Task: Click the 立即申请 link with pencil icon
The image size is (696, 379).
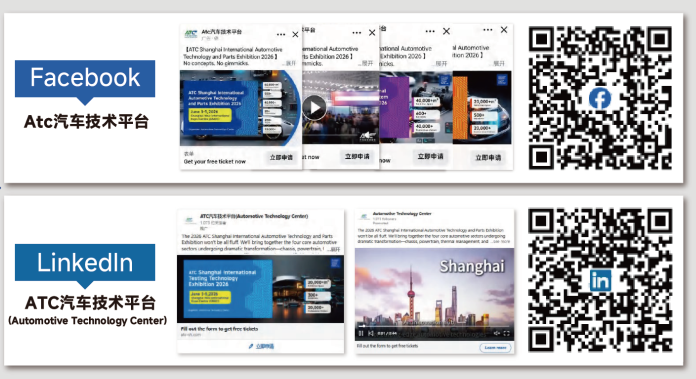Action: [261, 346]
